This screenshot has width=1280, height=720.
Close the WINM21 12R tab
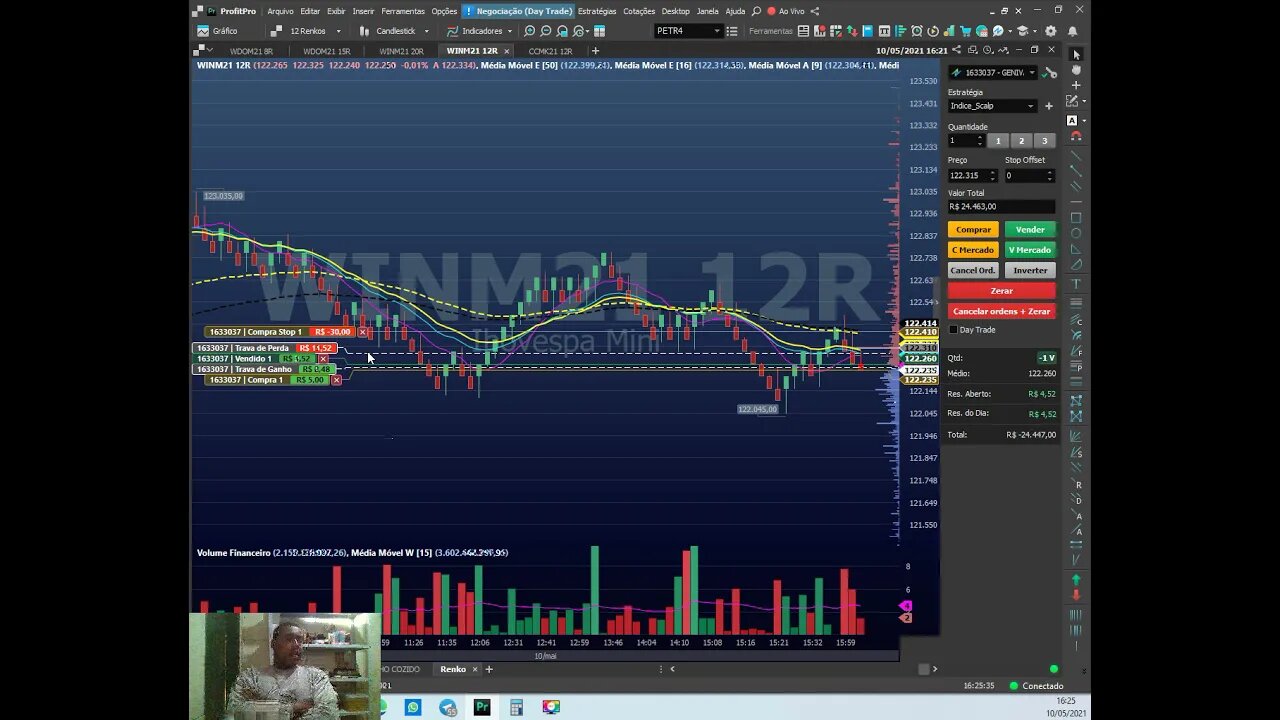[506, 51]
